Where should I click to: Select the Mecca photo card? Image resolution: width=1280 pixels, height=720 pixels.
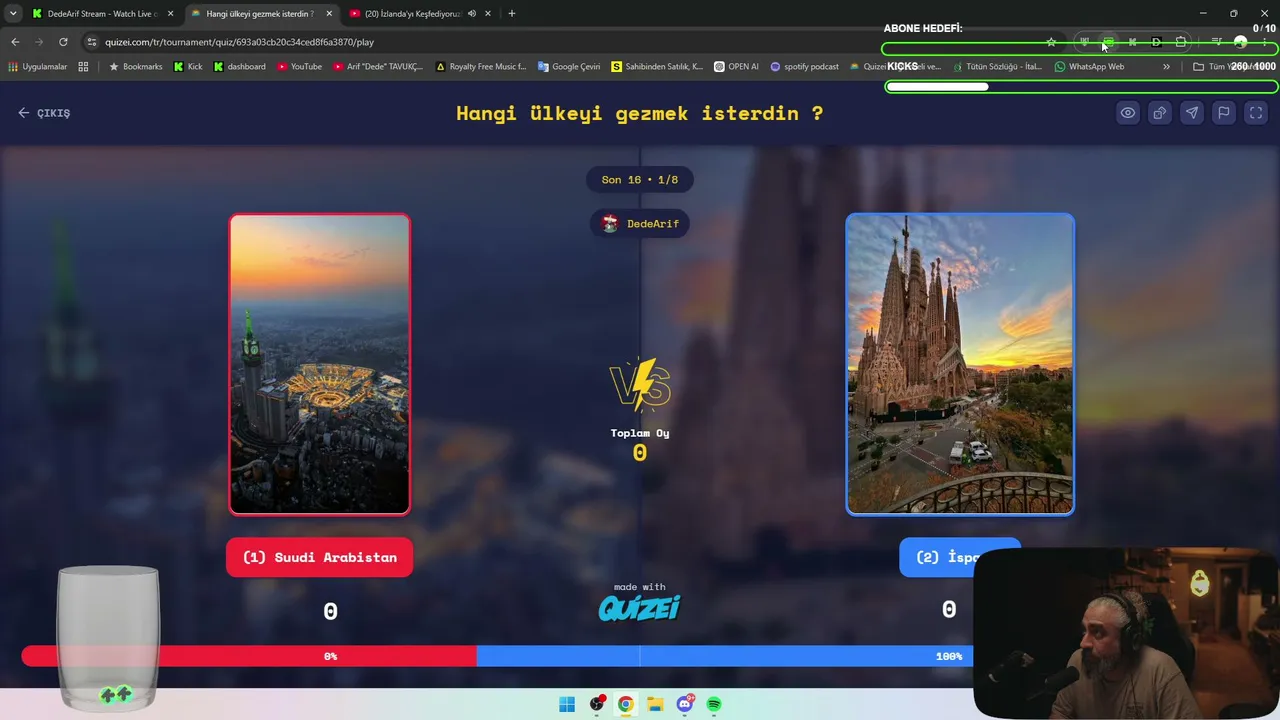click(320, 364)
